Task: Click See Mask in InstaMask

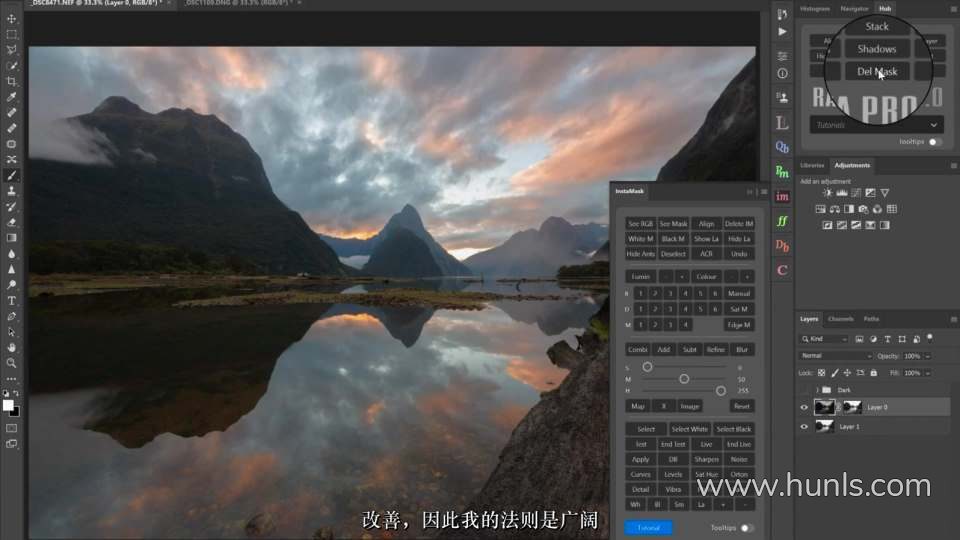Action: [x=673, y=223]
